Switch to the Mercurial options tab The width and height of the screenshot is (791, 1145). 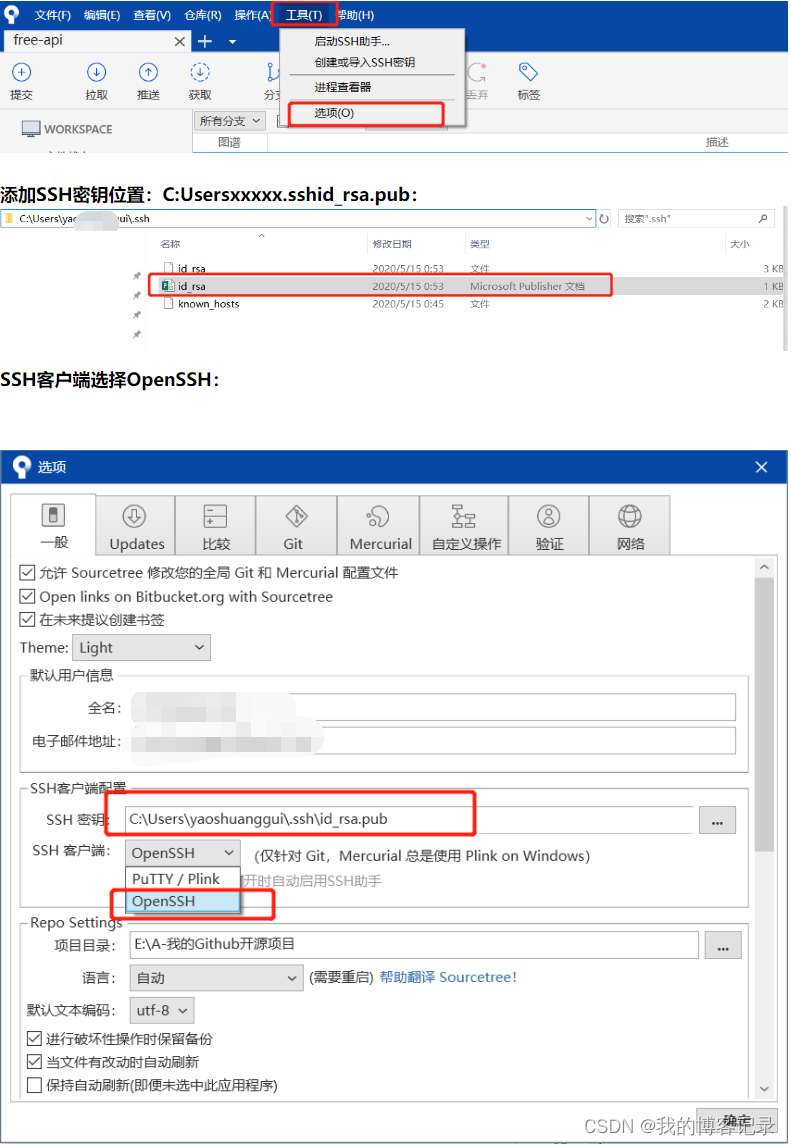click(380, 525)
